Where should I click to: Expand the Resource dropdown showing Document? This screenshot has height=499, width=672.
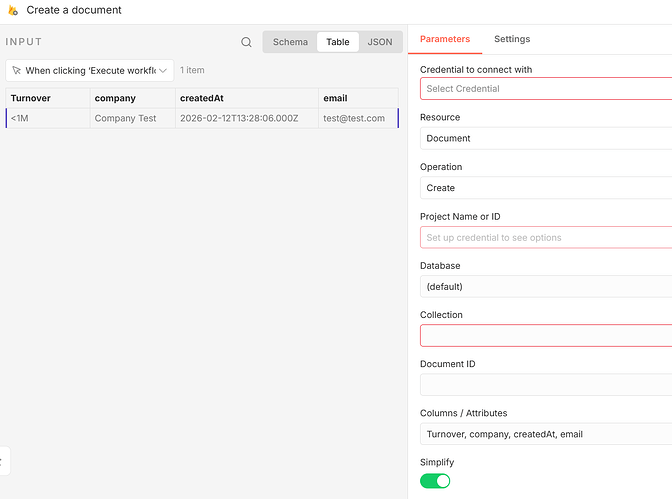[x=546, y=138]
